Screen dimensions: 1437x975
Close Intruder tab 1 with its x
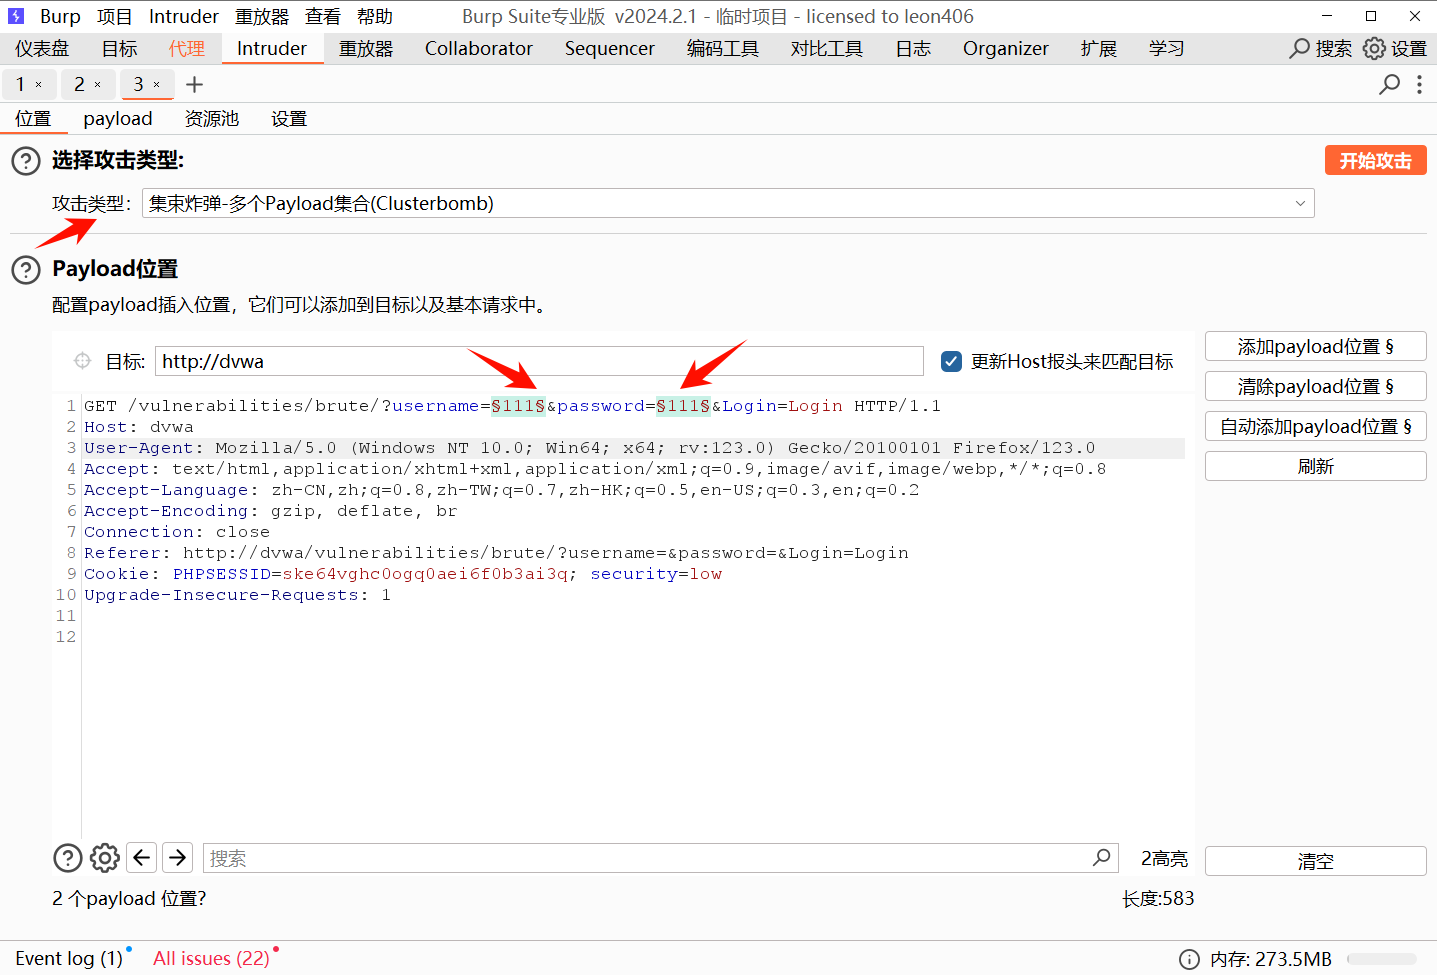coord(39,85)
